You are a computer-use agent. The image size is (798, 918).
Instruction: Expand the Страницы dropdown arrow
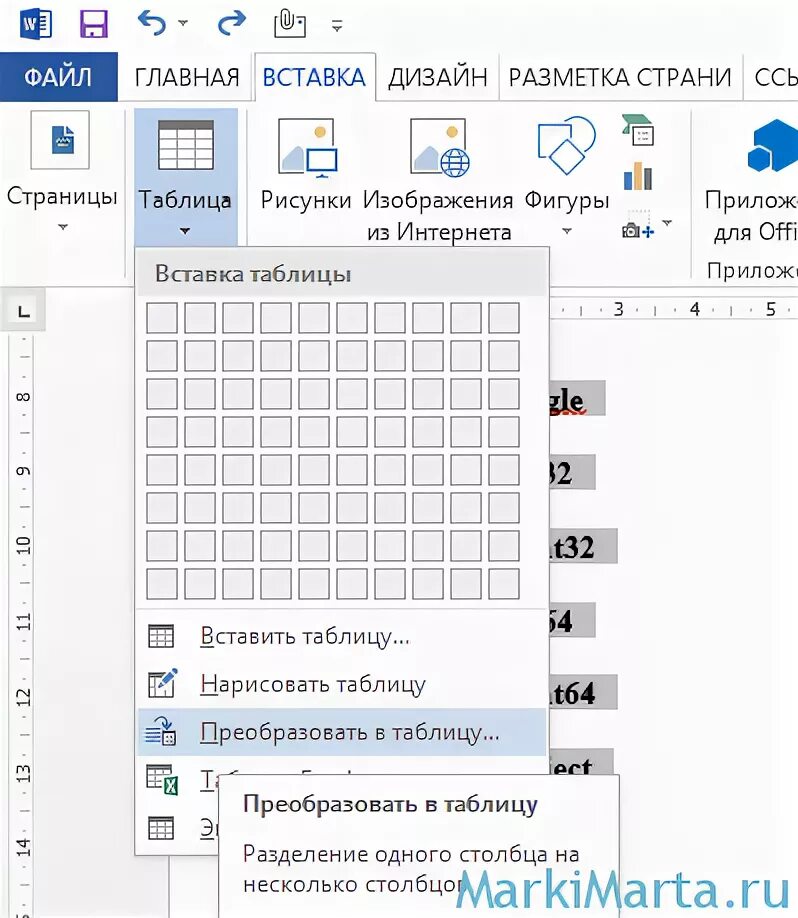click(63, 227)
